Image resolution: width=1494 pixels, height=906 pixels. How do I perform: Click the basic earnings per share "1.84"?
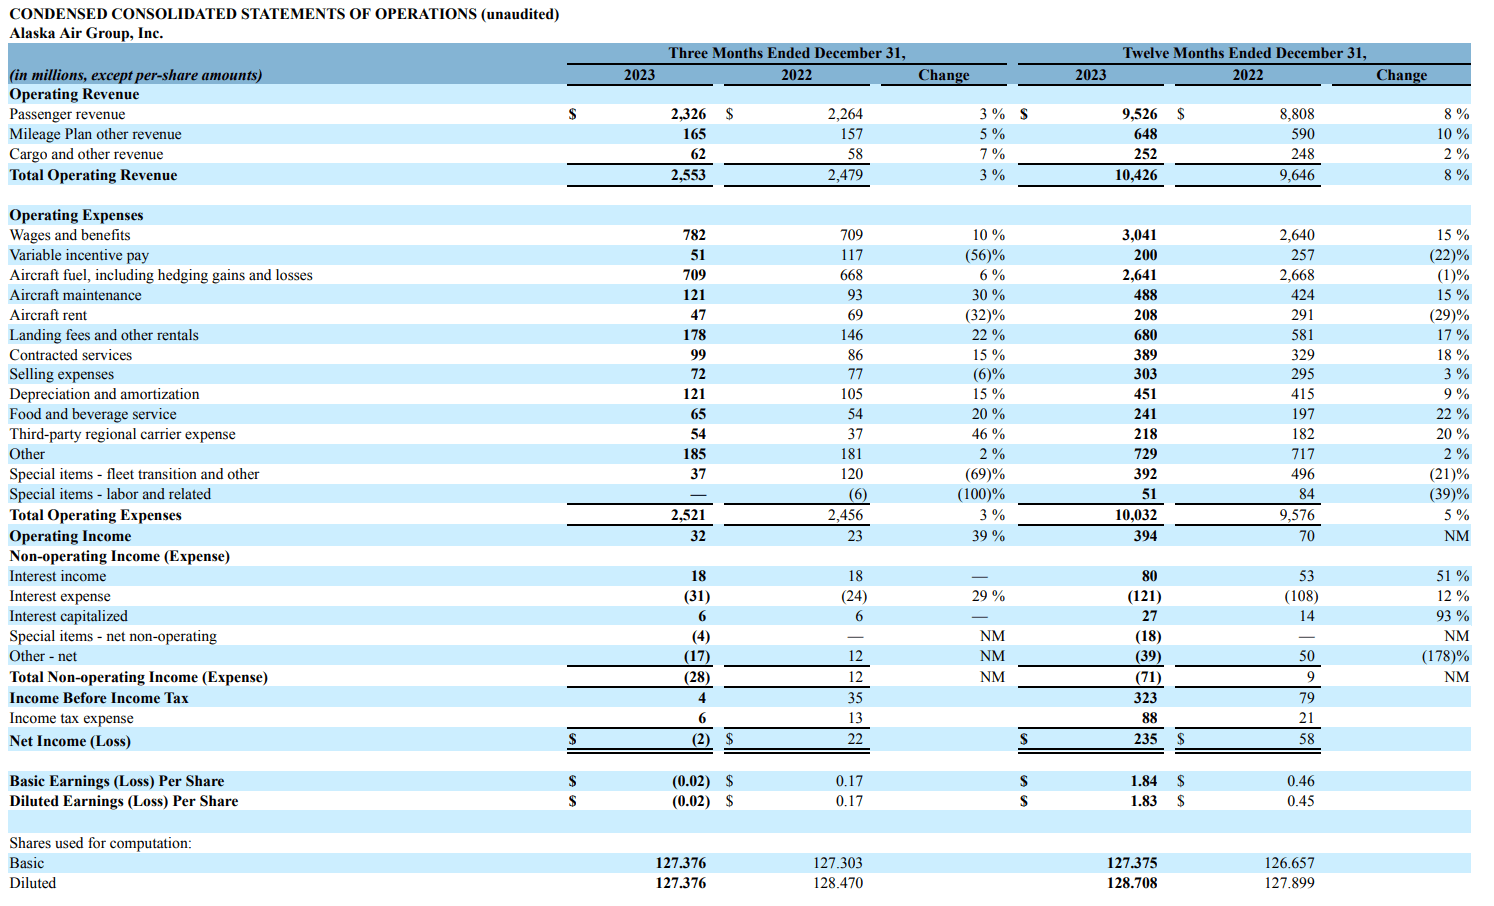coord(1143,781)
